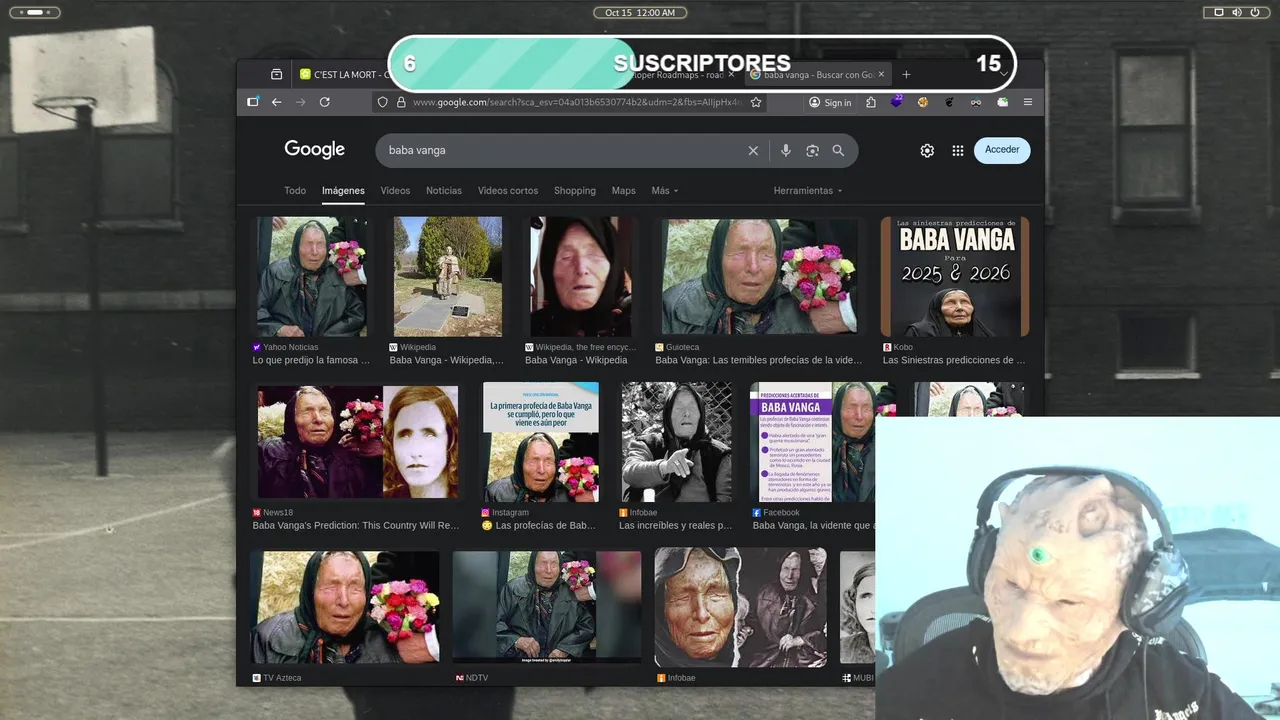The image size is (1280, 720).
Task: Click the power icon in top bar
Action: pos(1254,12)
